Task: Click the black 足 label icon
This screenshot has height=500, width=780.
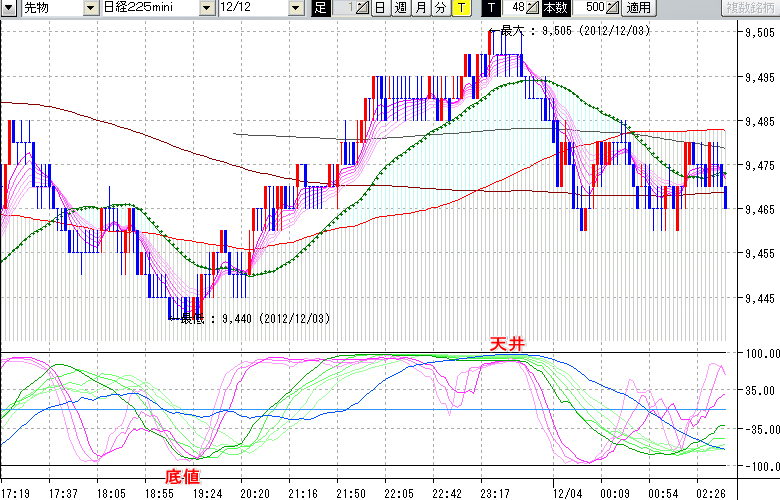Action: (x=320, y=8)
